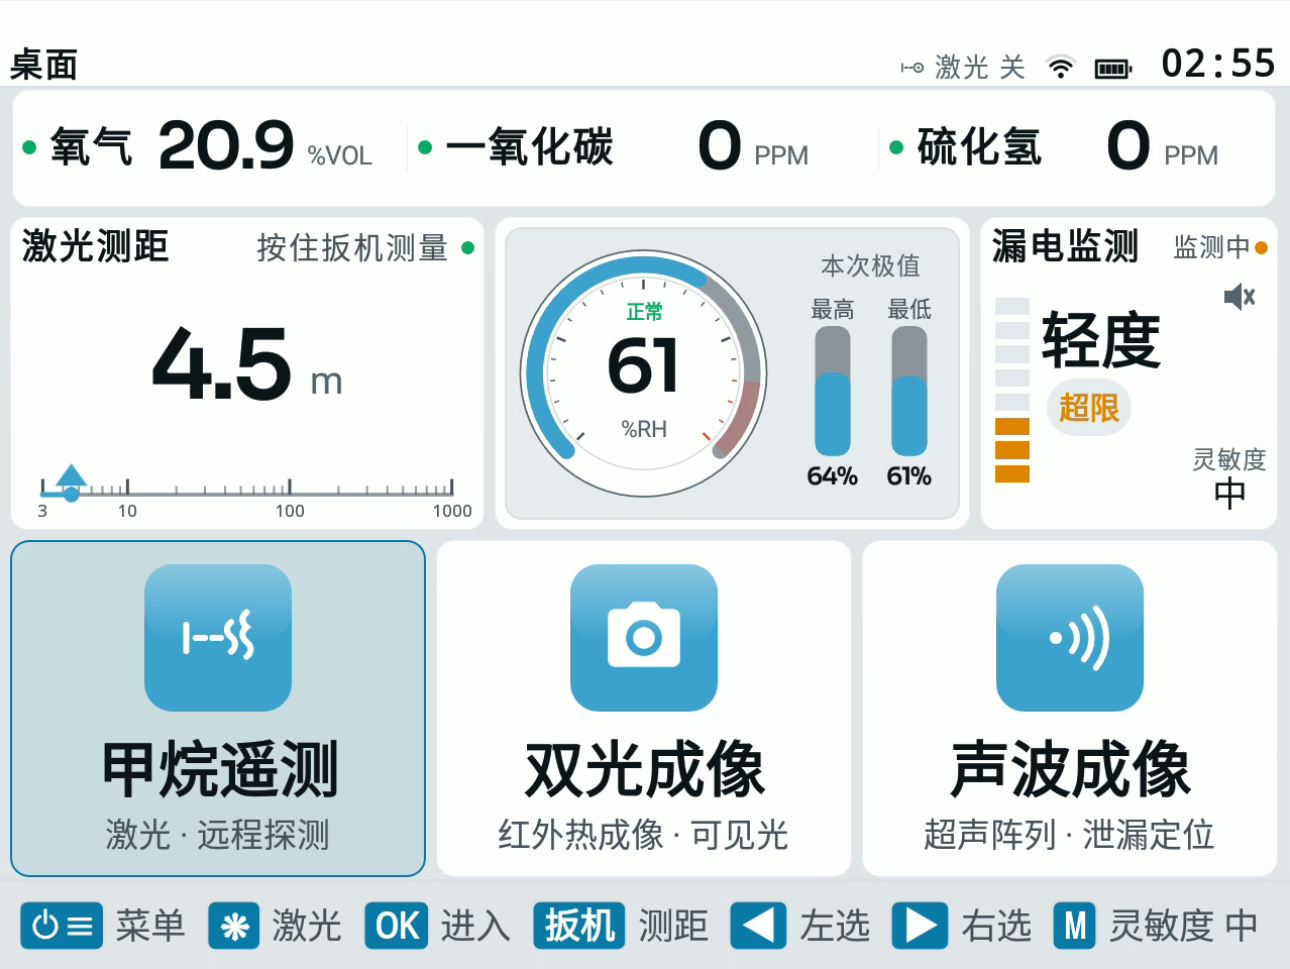This screenshot has width=1290, height=969.
Task: Click the 硫化氢 label
Action: (979, 147)
